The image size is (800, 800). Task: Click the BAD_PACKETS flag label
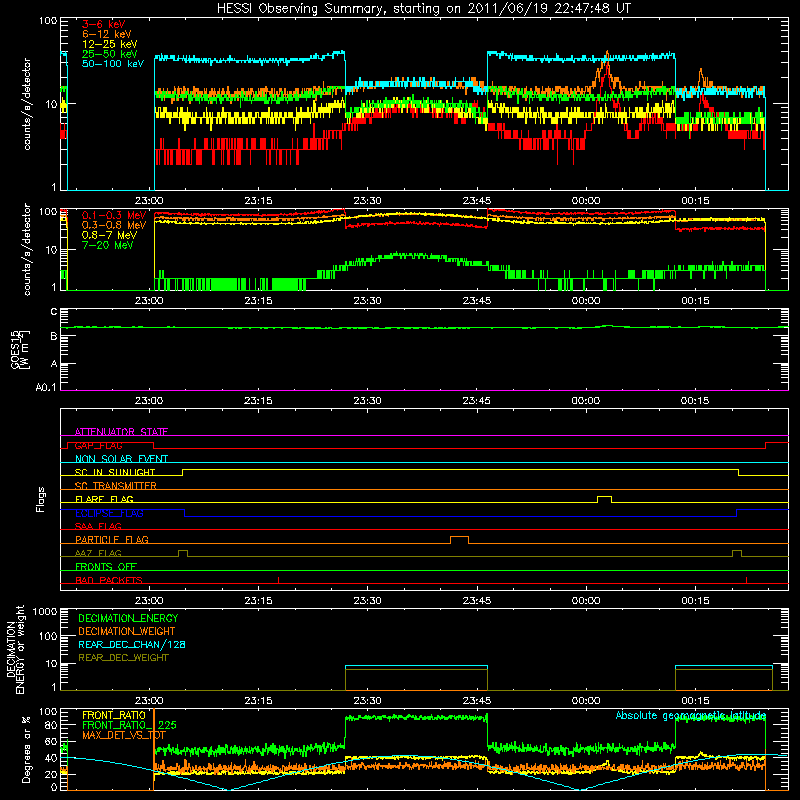109,580
